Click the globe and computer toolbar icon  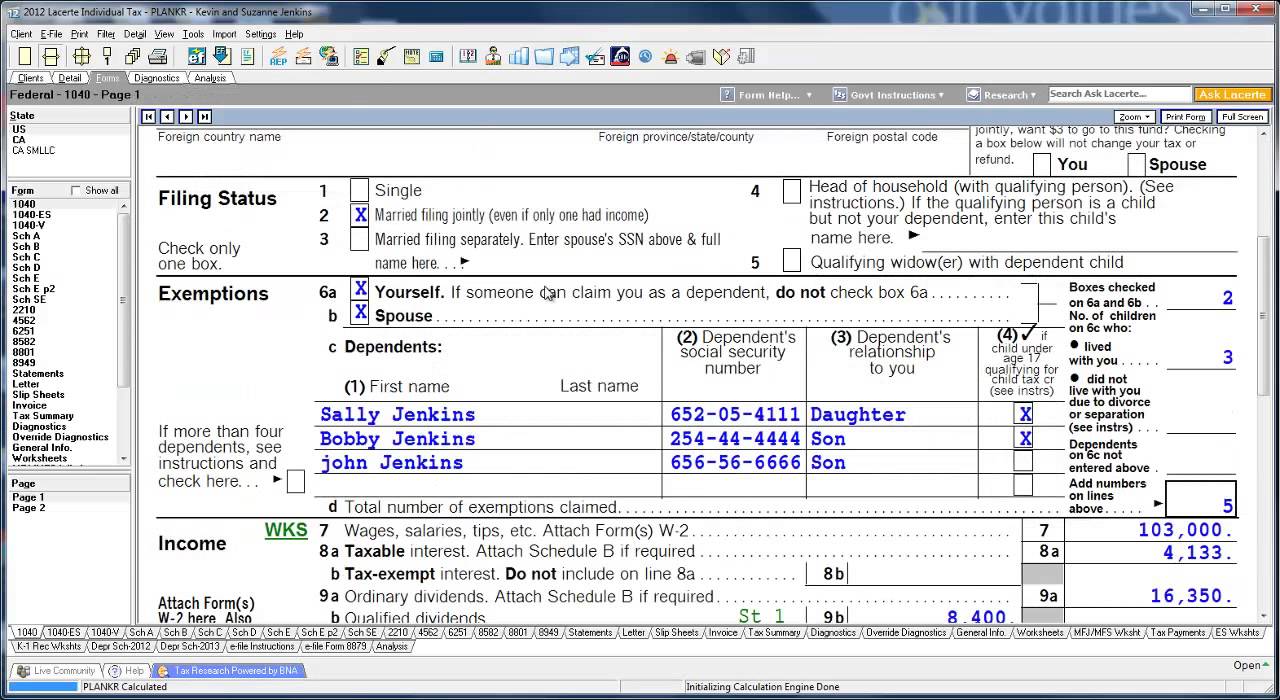click(329, 56)
